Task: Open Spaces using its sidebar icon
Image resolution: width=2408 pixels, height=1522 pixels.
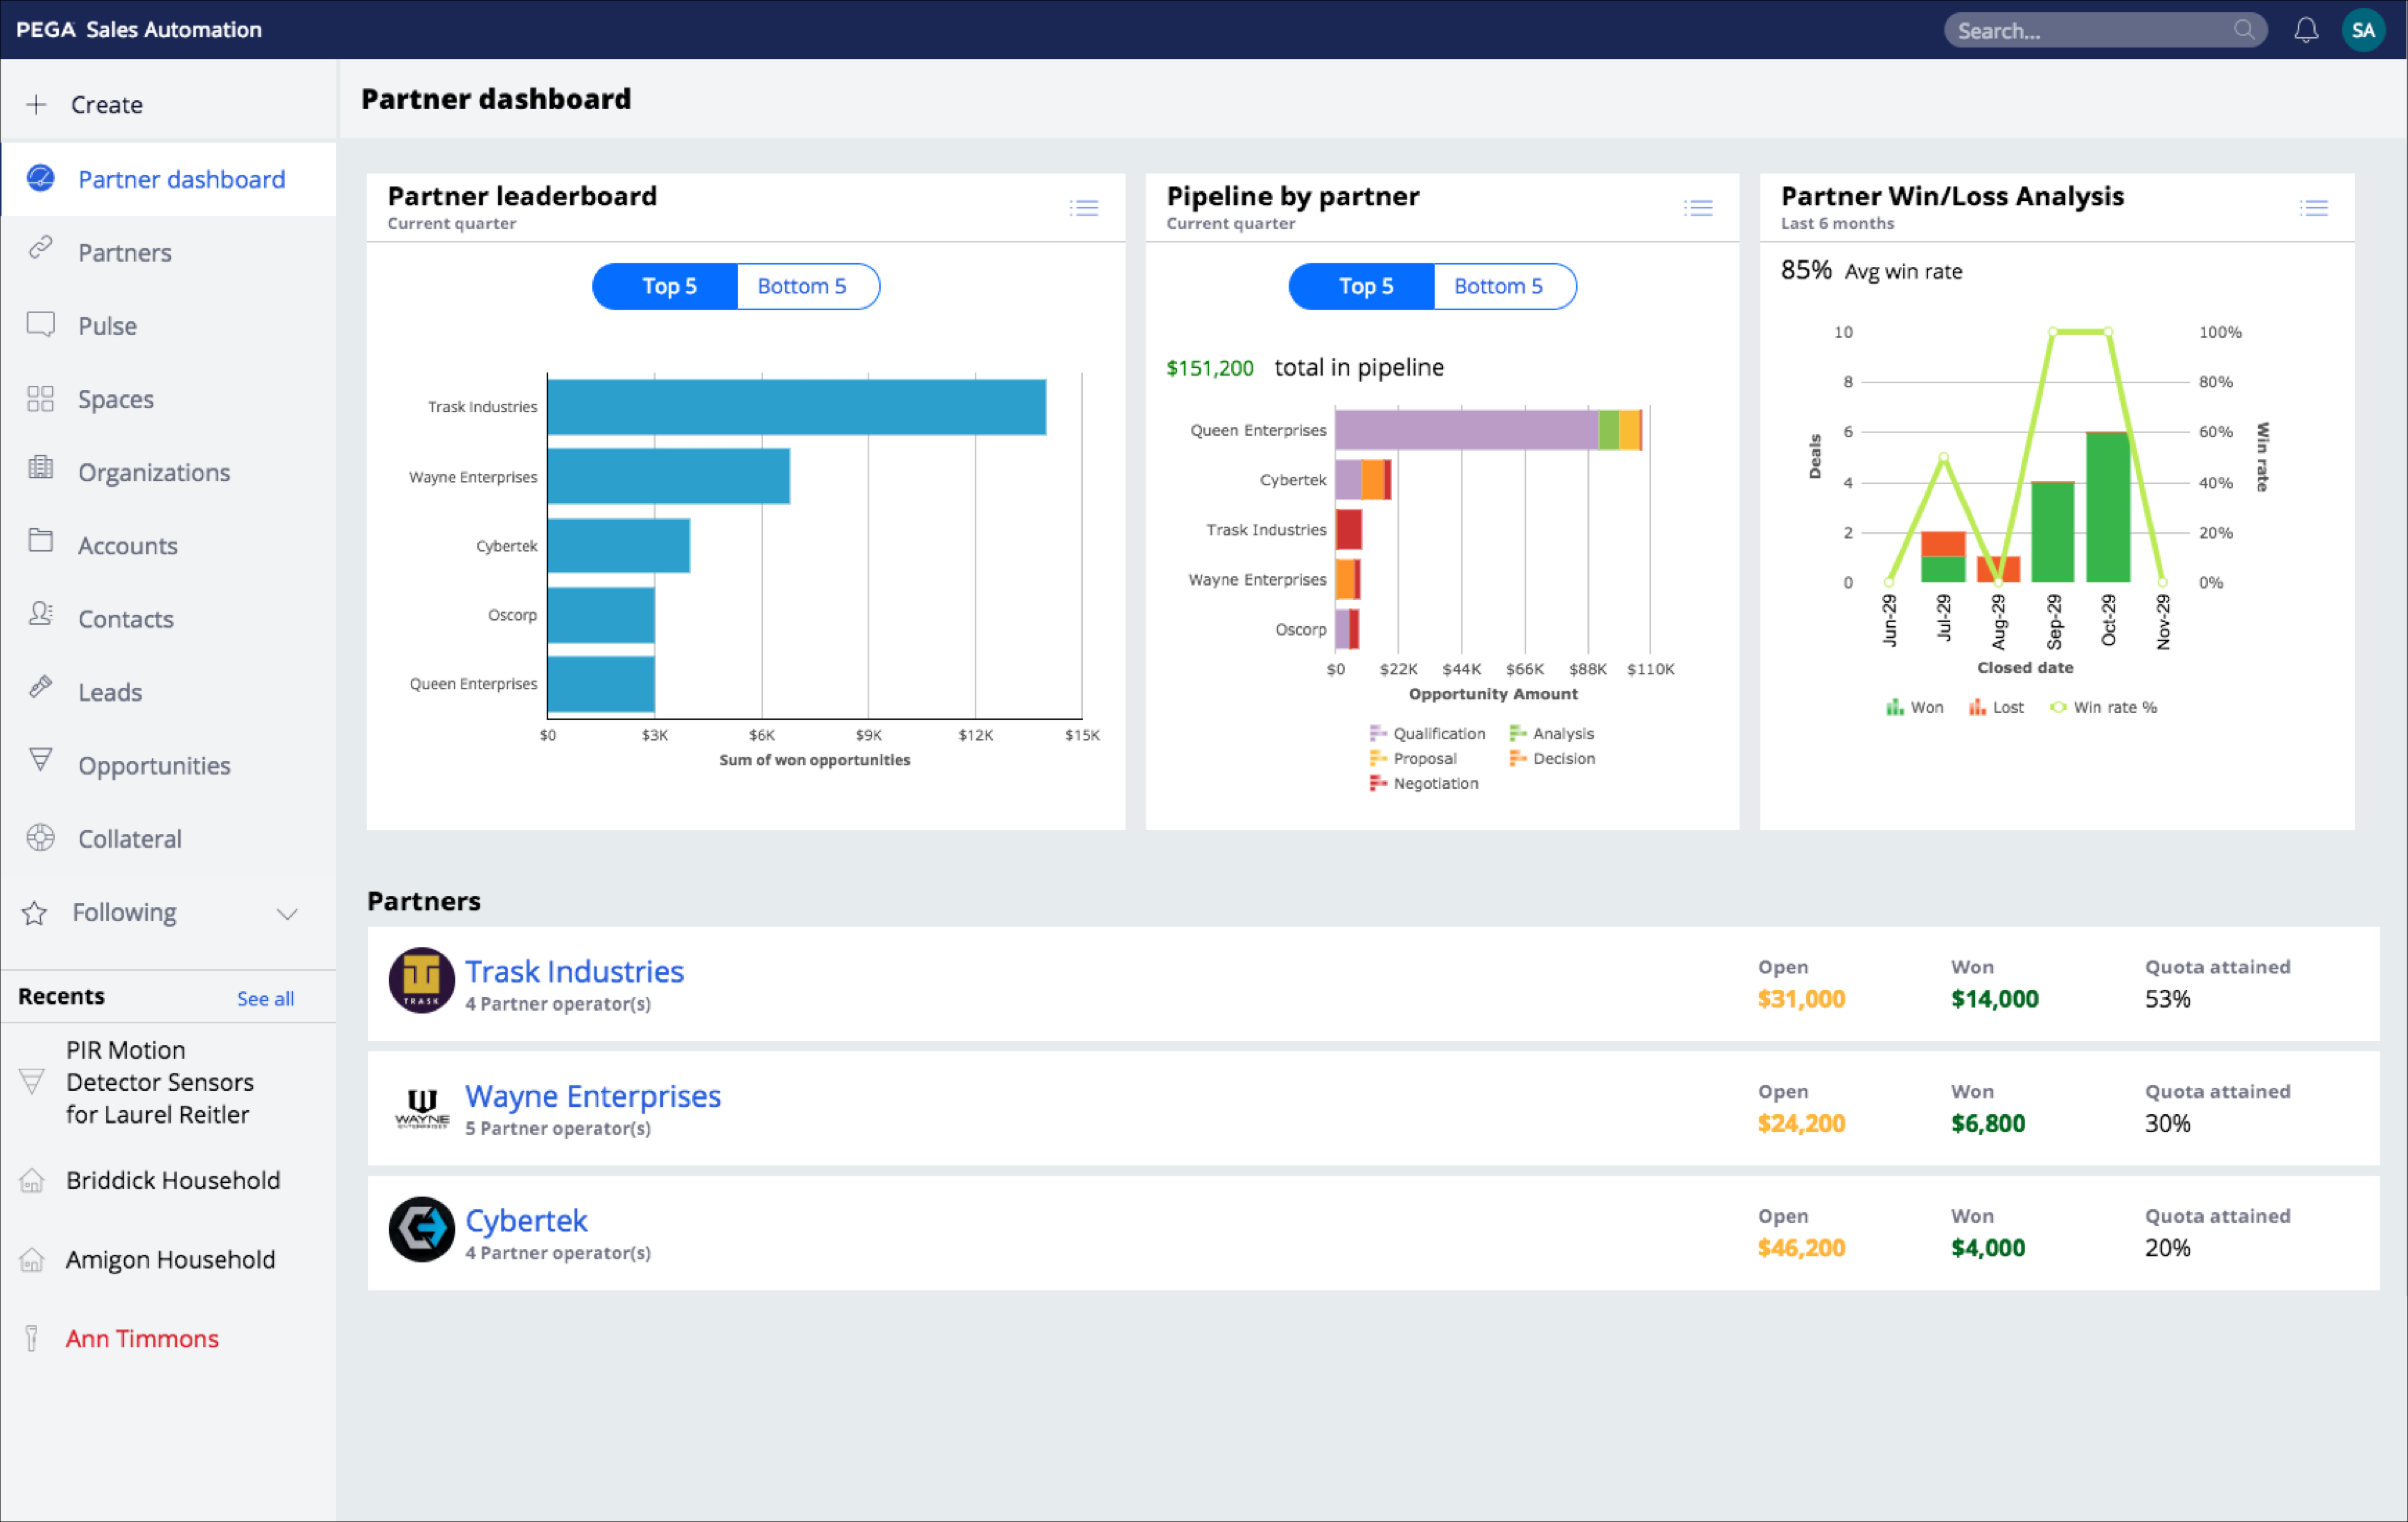Action: coord(40,398)
